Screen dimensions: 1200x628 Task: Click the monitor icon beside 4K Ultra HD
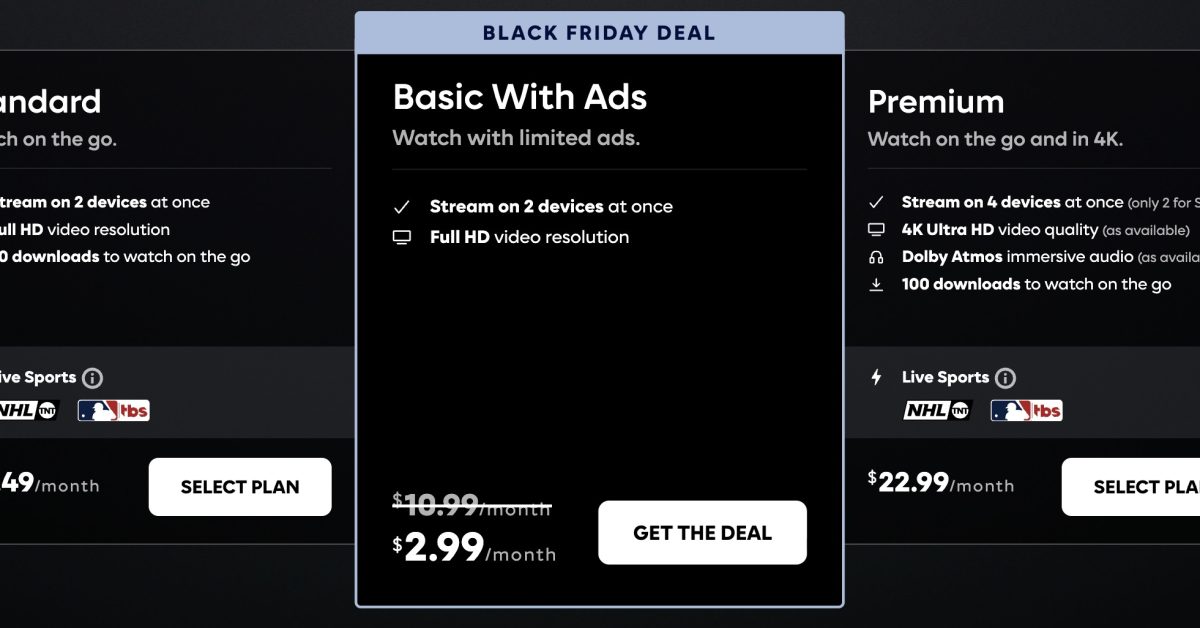pyautogui.click(x=877, y=230)
